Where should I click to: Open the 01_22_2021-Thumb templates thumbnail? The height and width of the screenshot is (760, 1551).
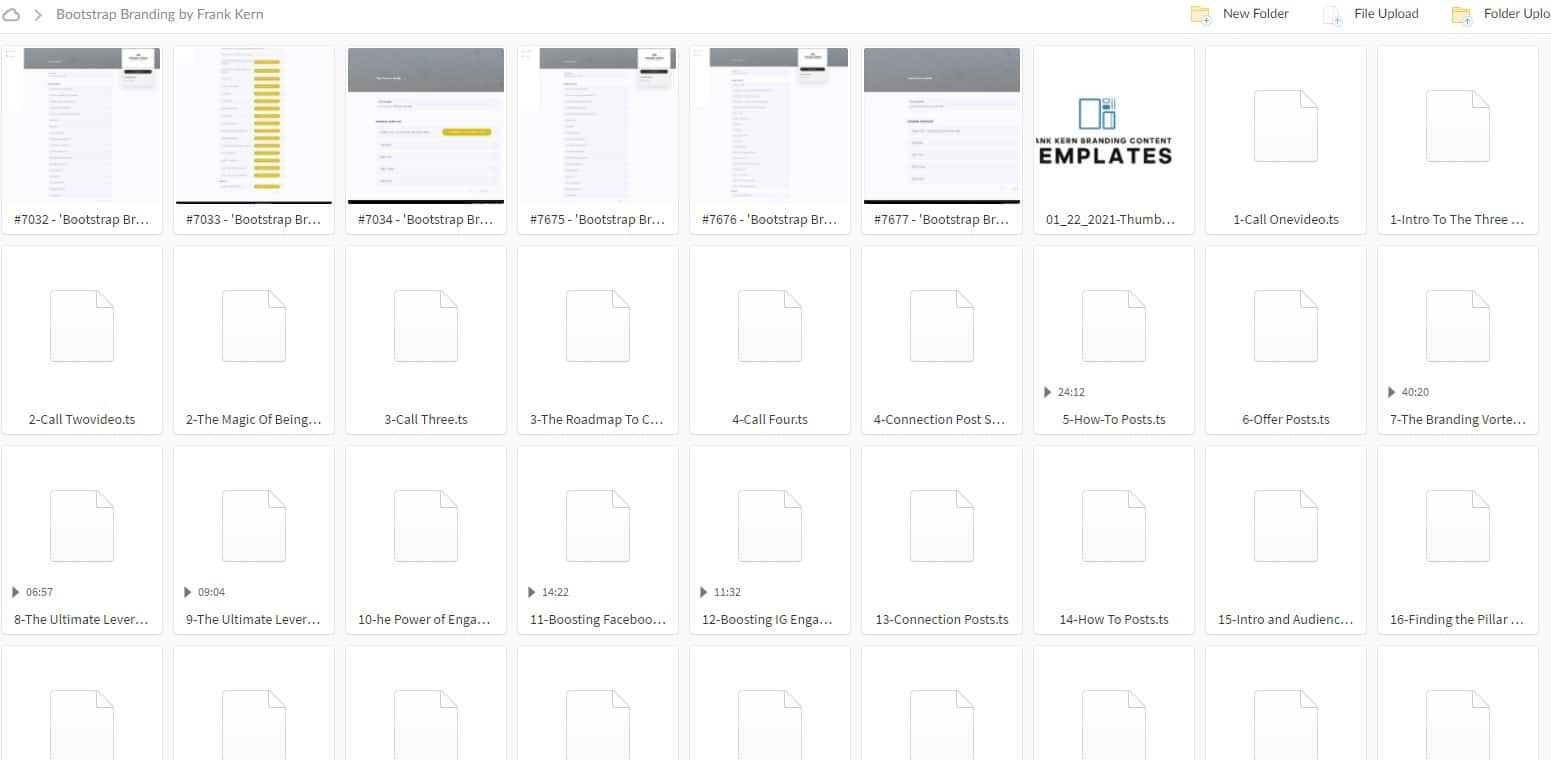[1114, 125]
